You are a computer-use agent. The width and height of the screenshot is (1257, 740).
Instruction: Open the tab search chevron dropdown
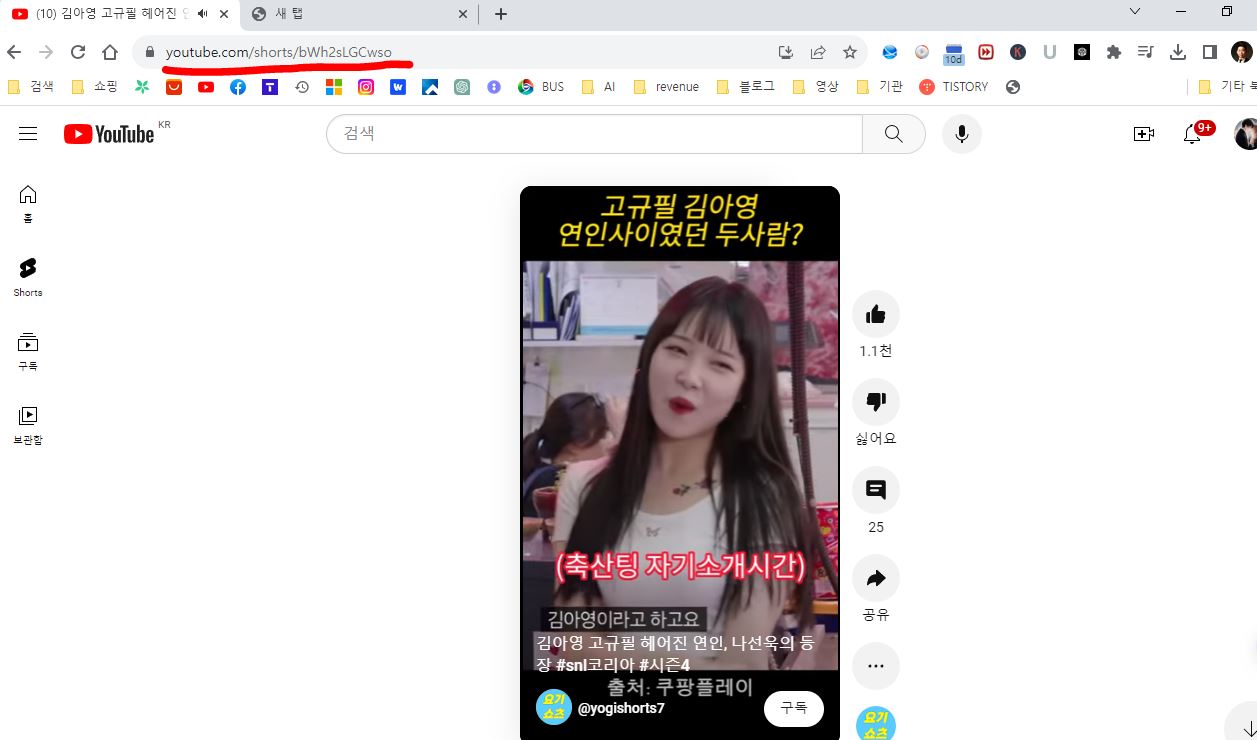[x=1135, y=12]
